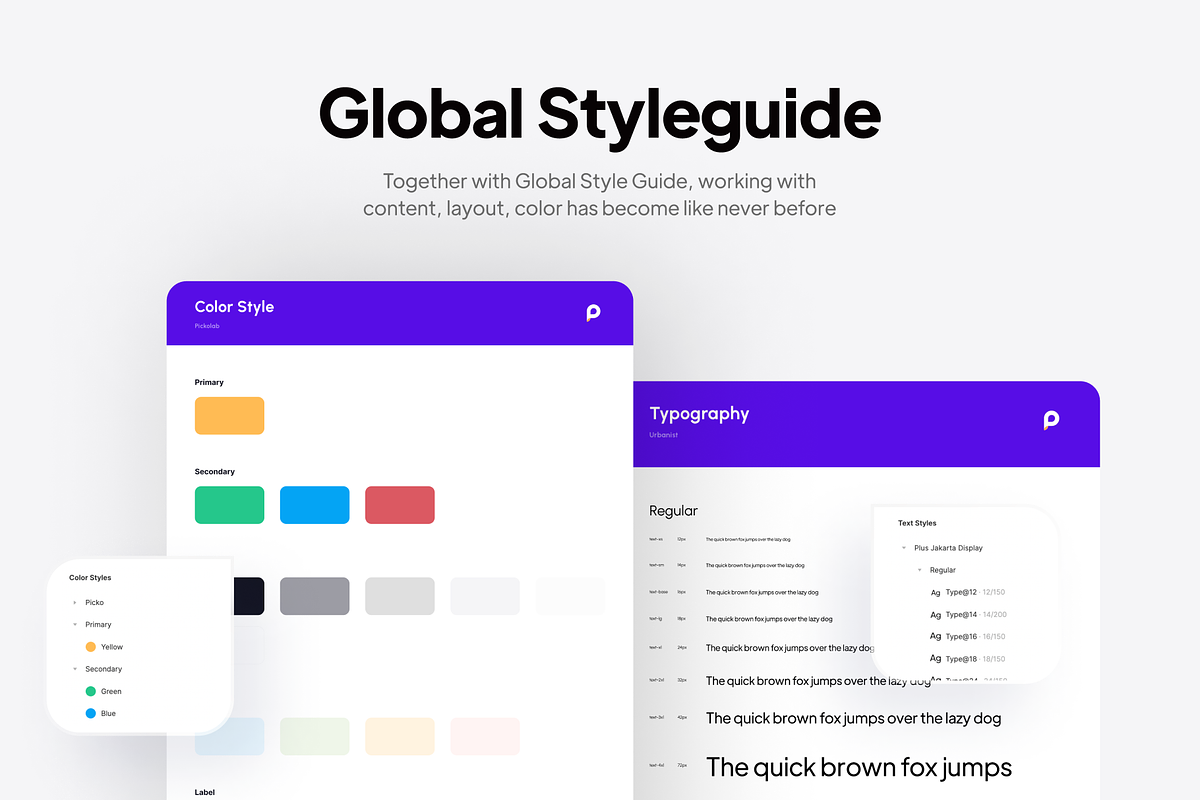Click the "Primary" section label above yellow swatch

pos(209,382)
